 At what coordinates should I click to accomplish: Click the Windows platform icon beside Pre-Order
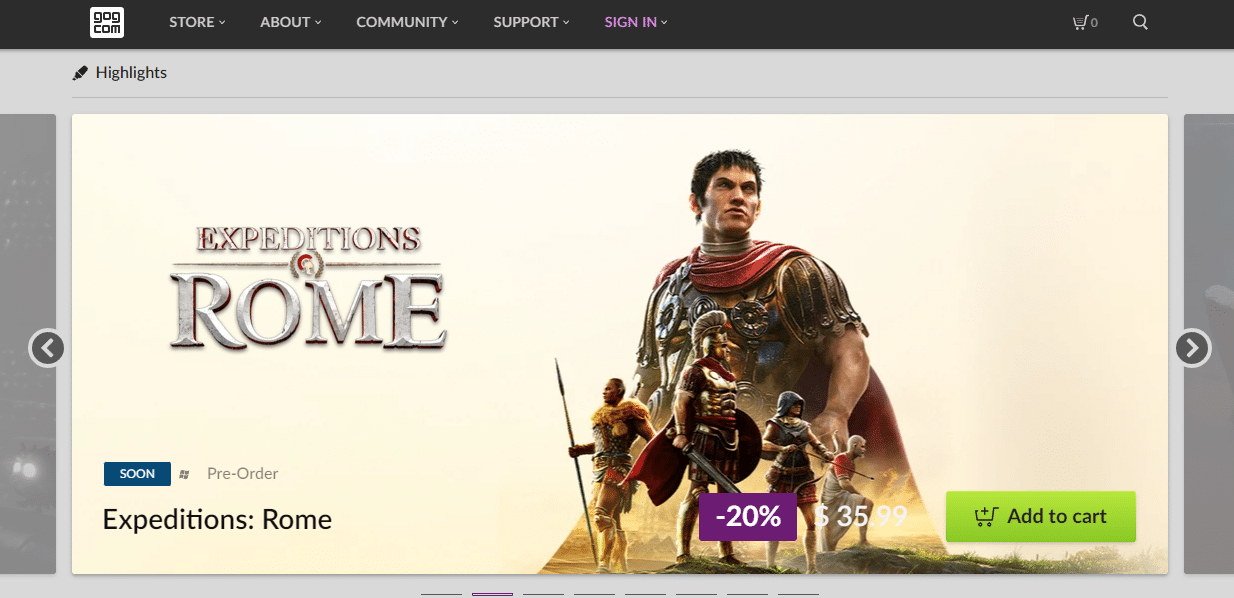(x=184, y=474)
